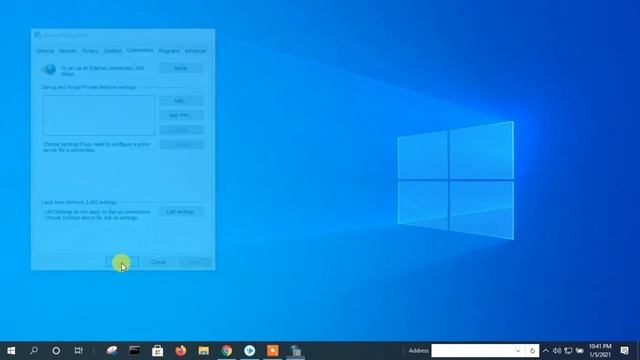Switch to the General tab
Image resolution: width=640 pixels, height=360 pixels.
pos(45,51)
